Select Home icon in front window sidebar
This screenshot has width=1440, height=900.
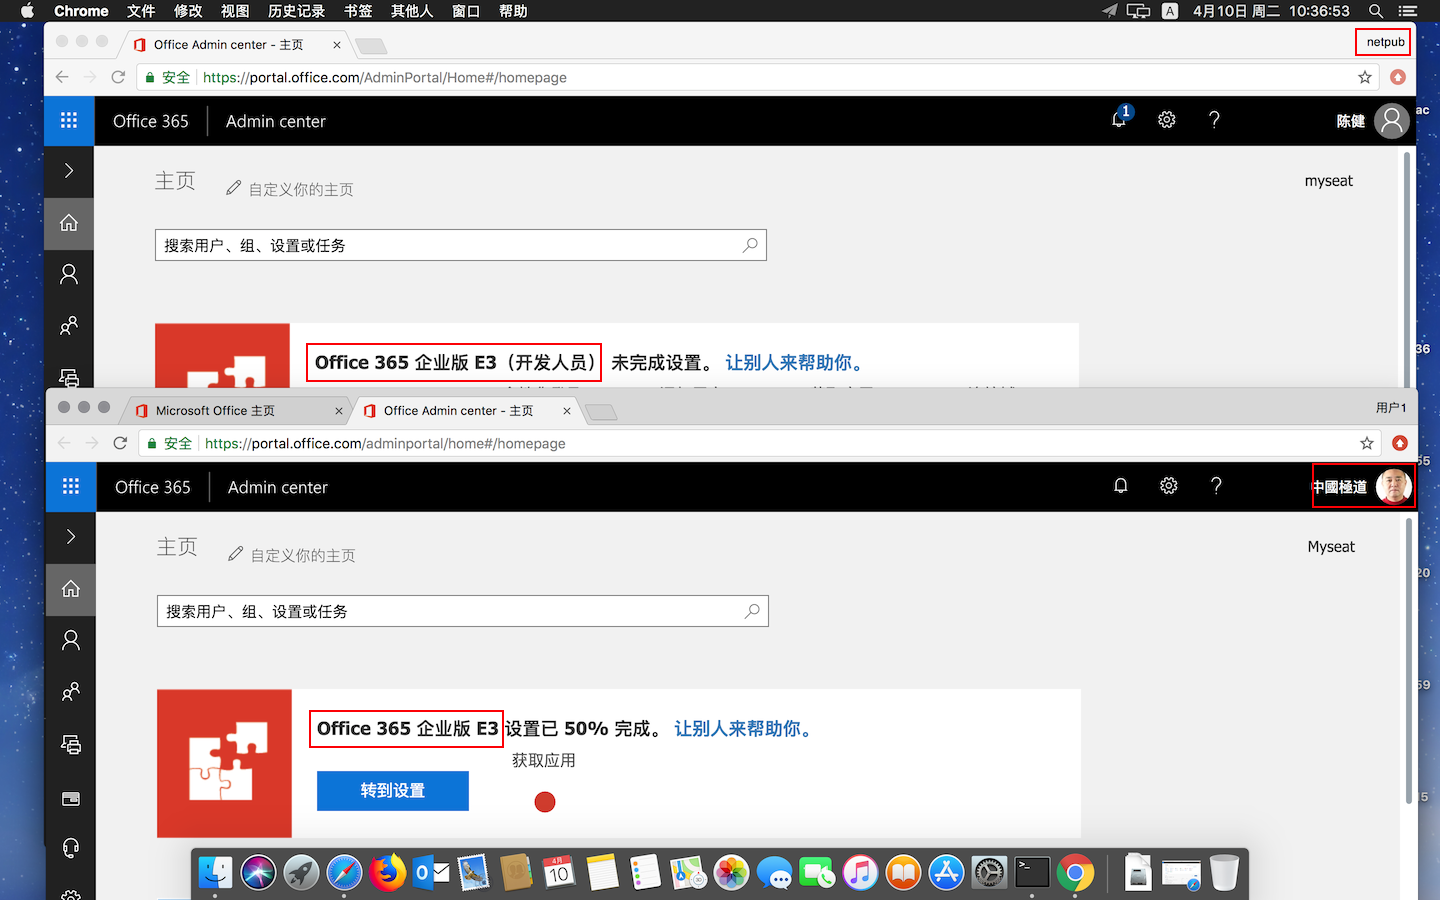point(71,588)
